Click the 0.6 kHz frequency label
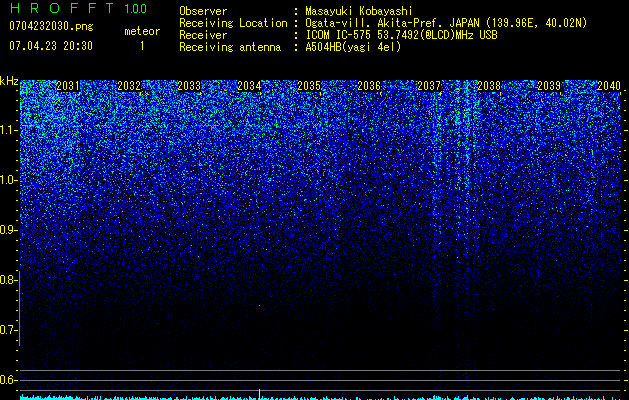This screenshot has height=400, width=629. [9, 380]
